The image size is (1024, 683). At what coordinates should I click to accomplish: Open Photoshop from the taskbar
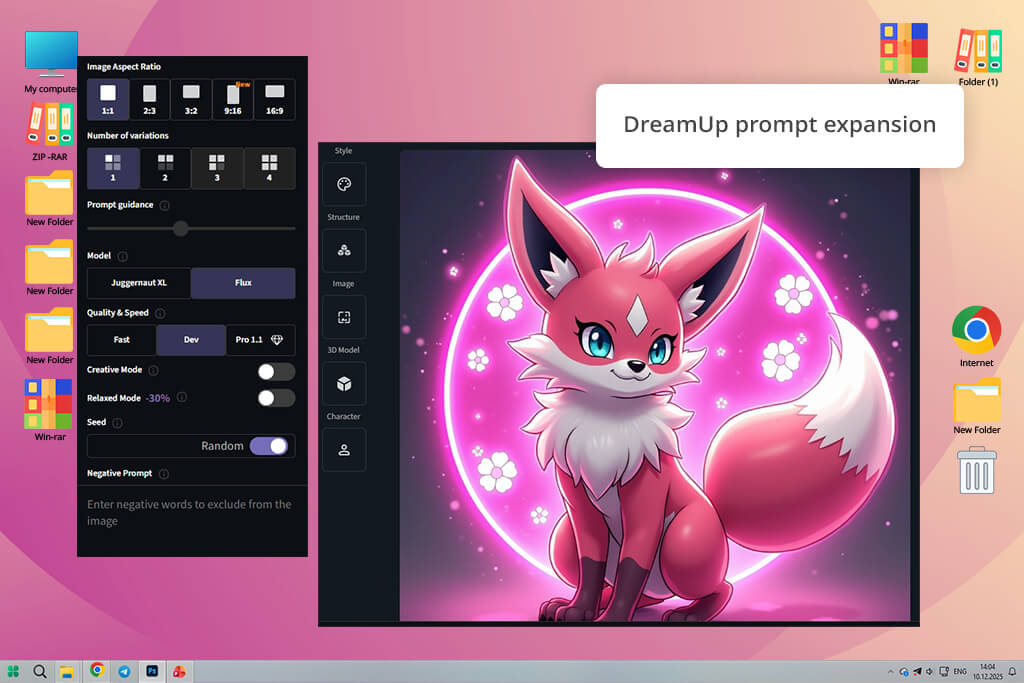tap(152, 671)
